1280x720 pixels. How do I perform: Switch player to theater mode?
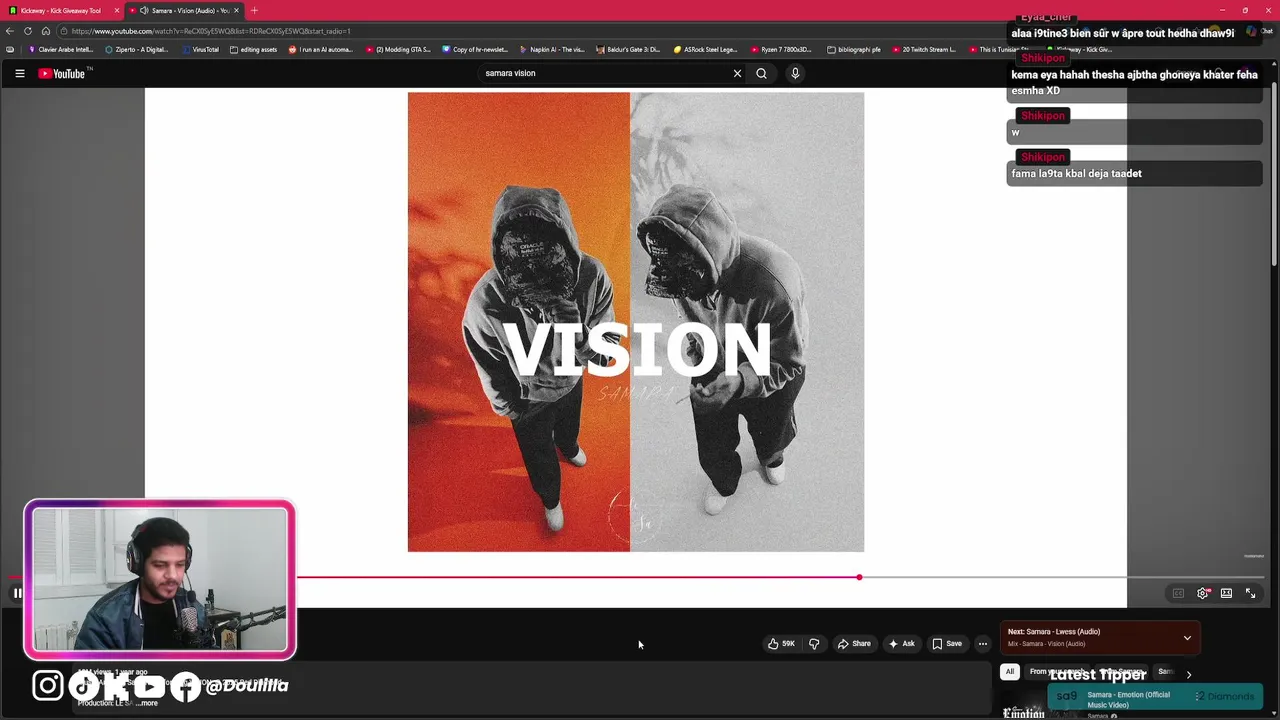tap(1226, 593)
